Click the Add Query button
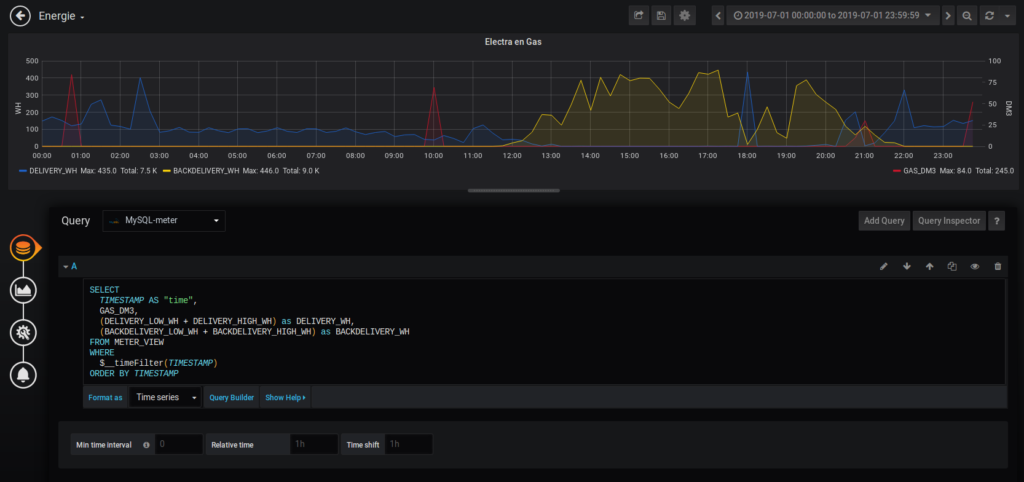This screenshot has width=1024, height=482. click(884, 221)
